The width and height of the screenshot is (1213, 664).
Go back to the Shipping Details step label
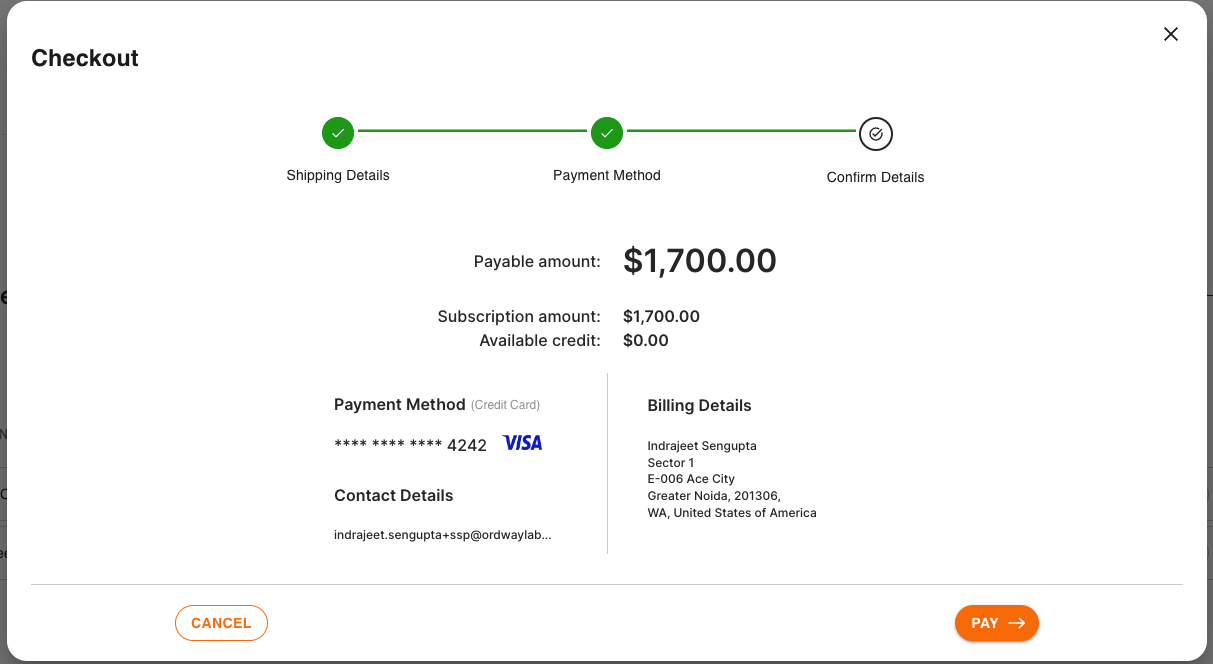pos(338,175)
